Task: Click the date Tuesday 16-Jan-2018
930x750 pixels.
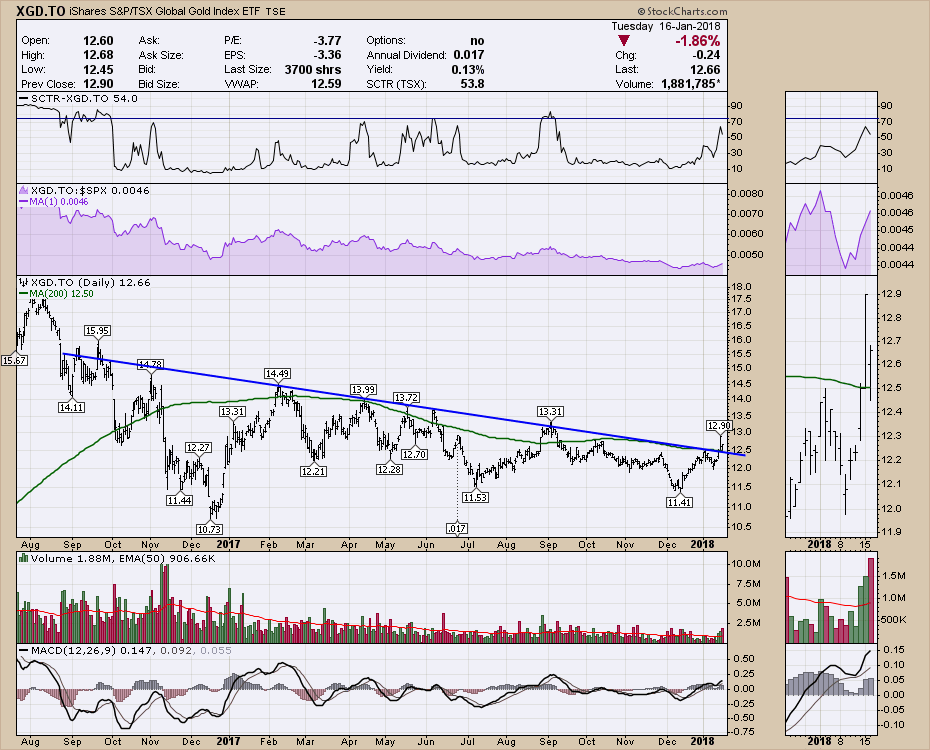Action: 666,26
